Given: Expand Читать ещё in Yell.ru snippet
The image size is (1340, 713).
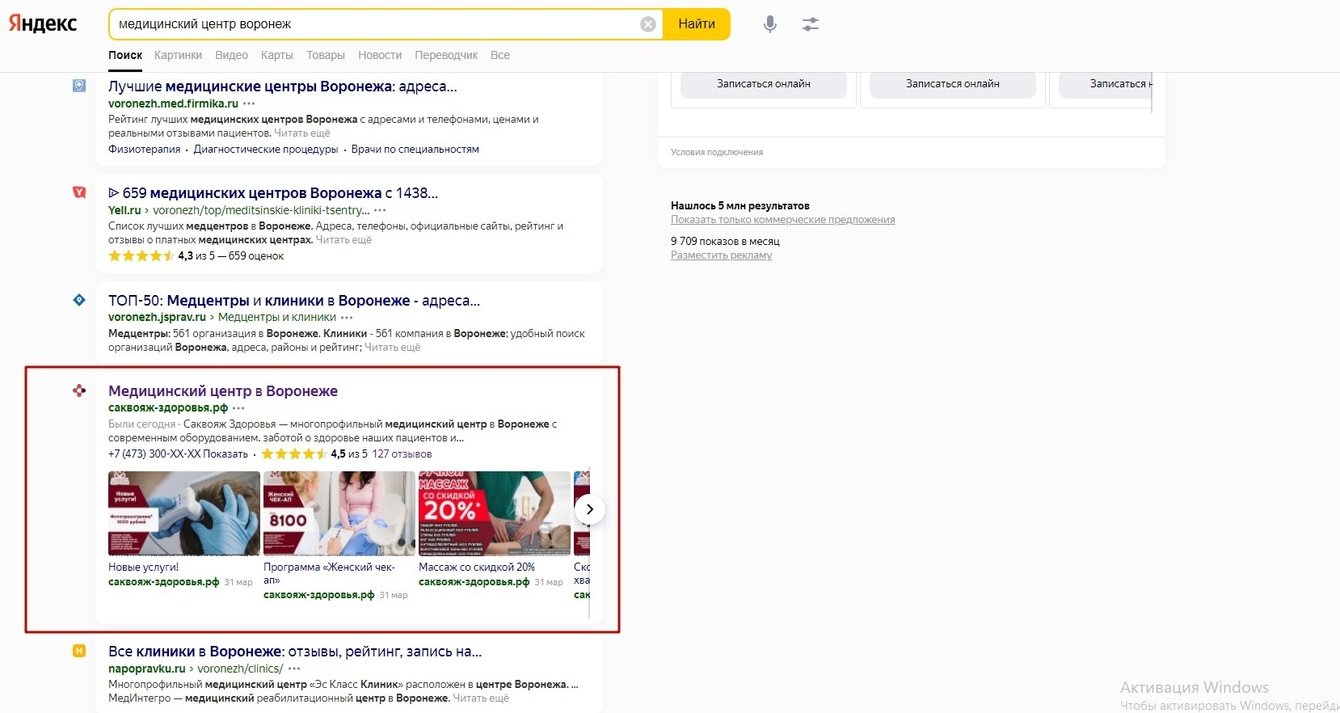Looking at the screenshot, I should [x=344, y=240].
